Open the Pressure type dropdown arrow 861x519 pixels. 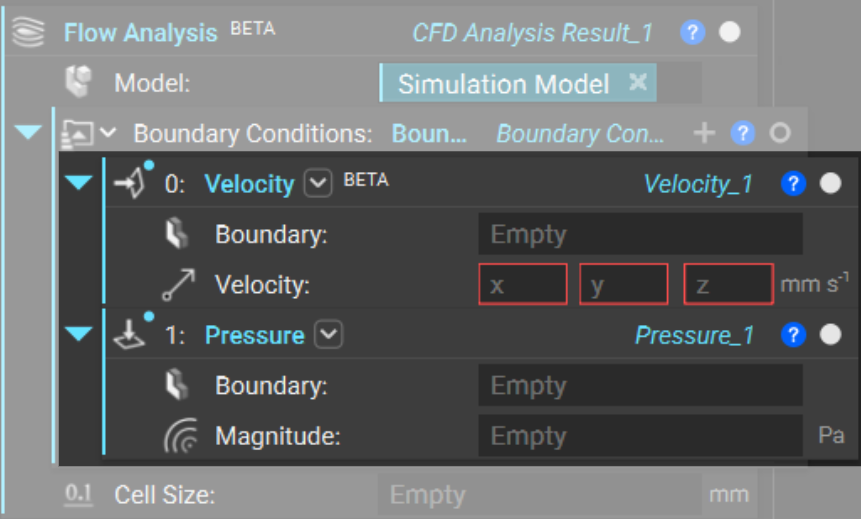328,335
